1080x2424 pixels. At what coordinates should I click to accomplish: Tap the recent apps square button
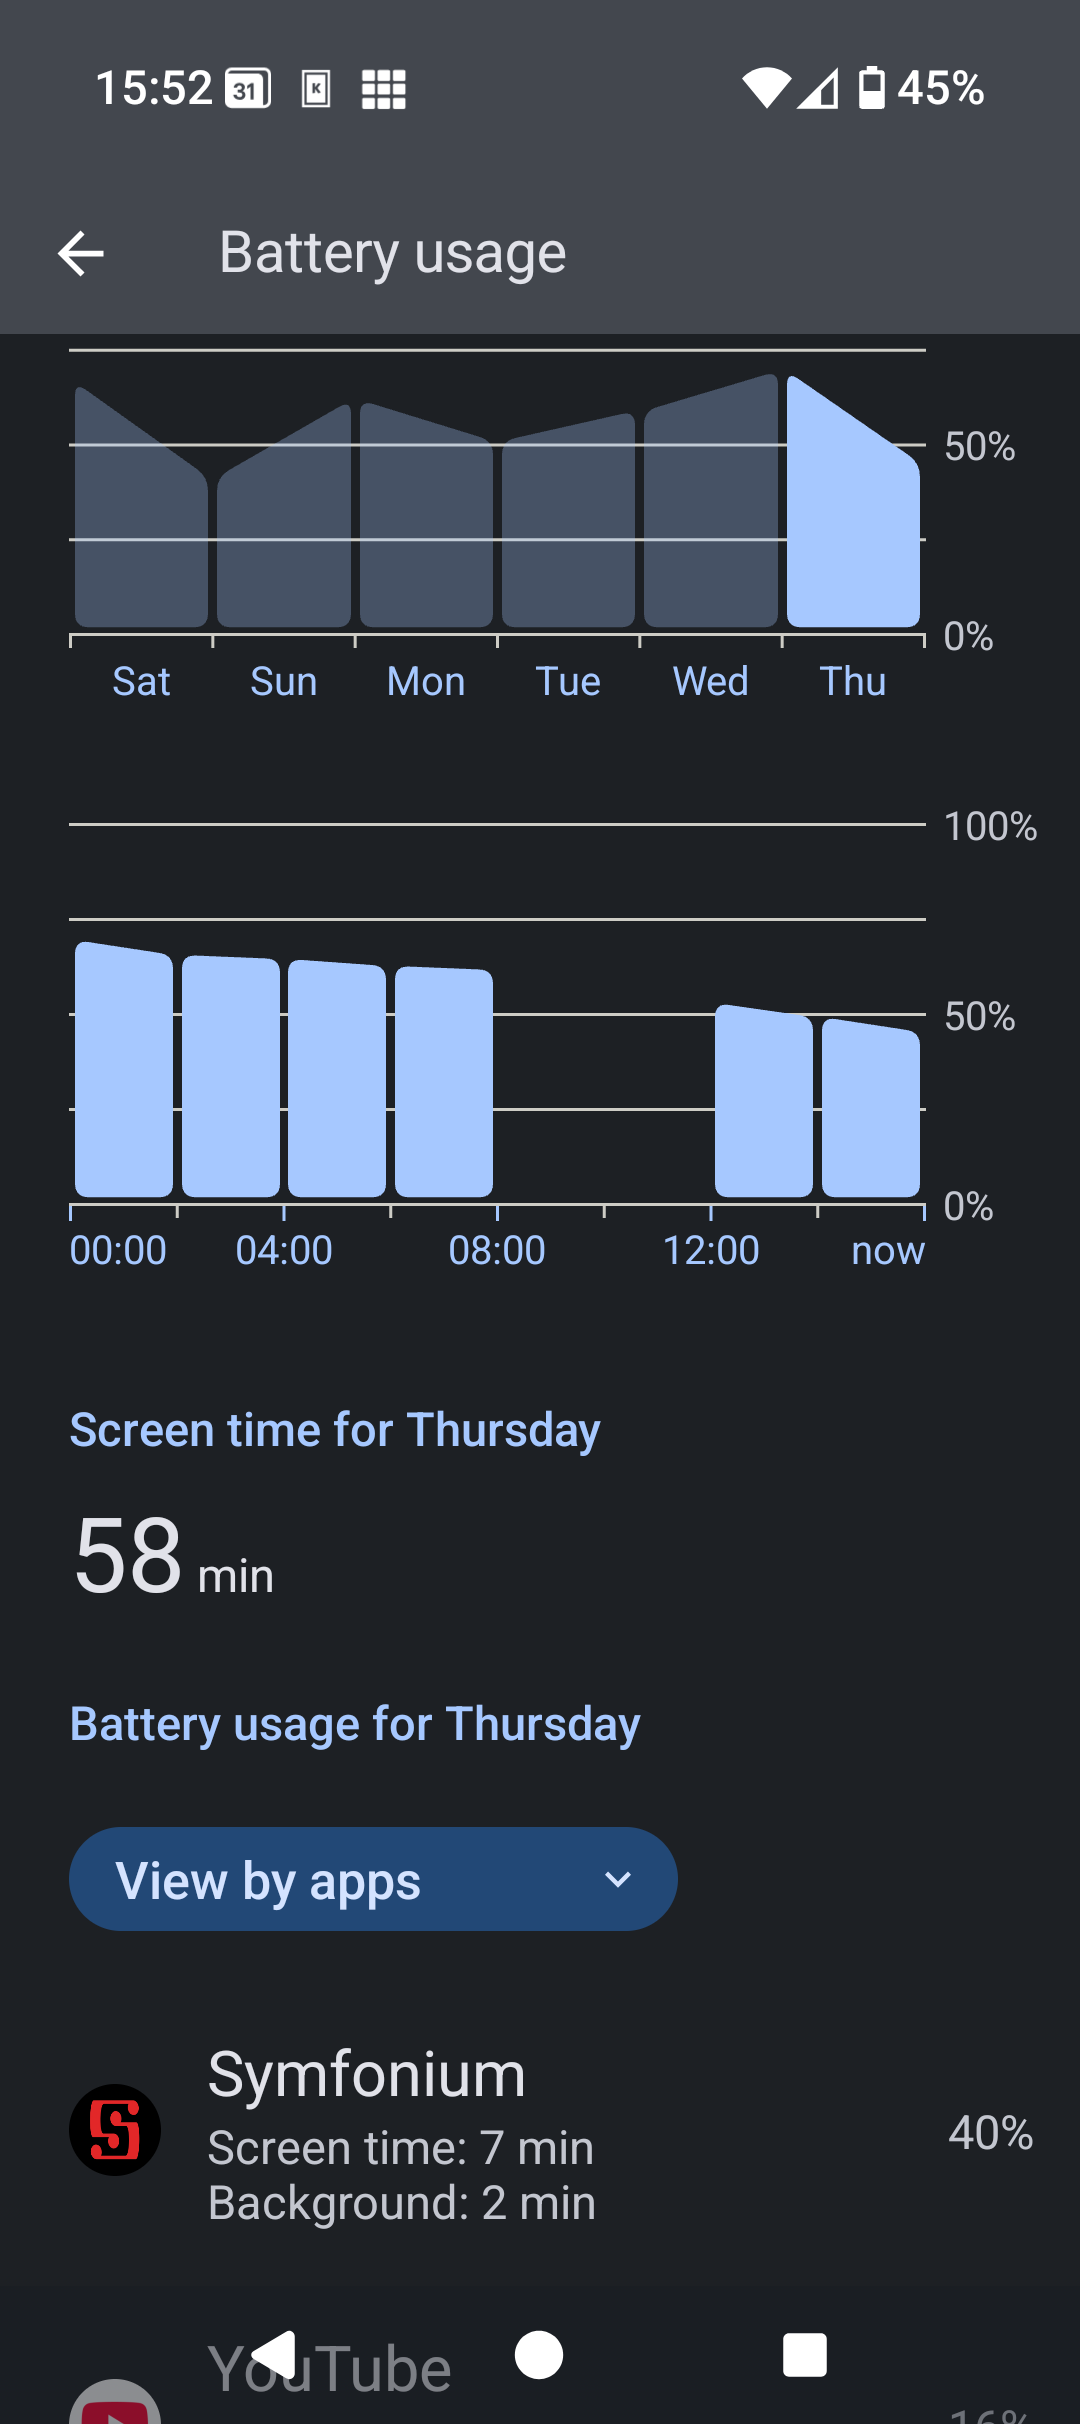click(x=805, y=2355)
